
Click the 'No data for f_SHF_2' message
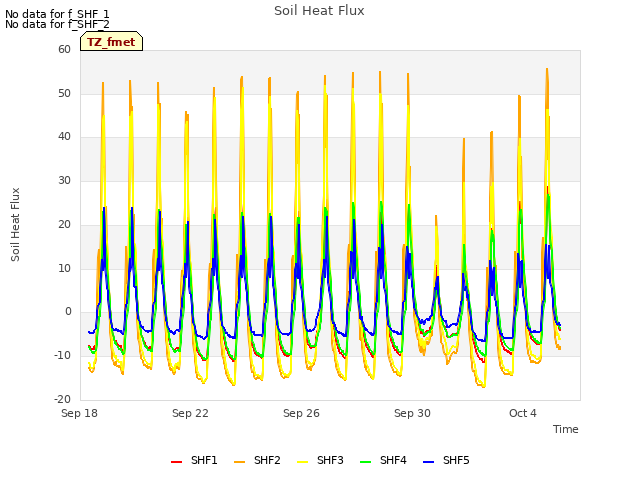click(x=57, y=24)
